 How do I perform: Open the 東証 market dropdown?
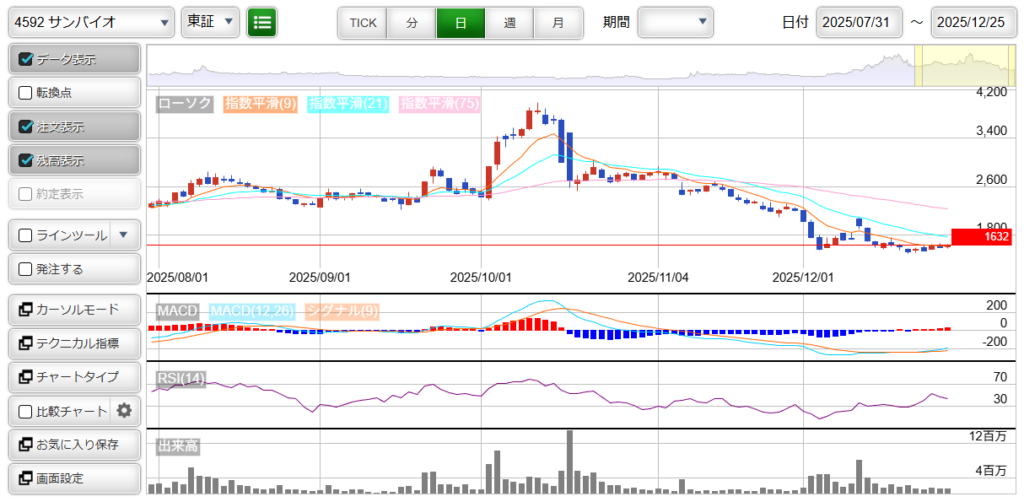coord(210,22)
